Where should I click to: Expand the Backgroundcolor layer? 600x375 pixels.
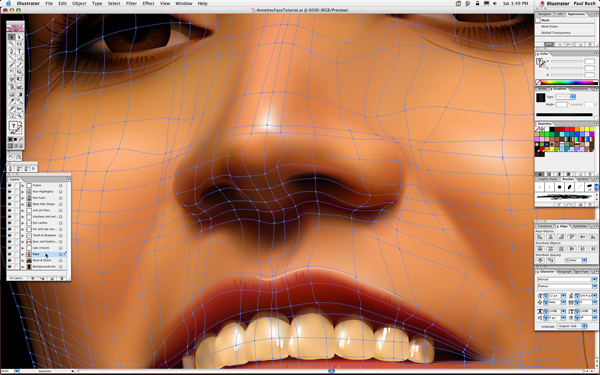[23, 267]
